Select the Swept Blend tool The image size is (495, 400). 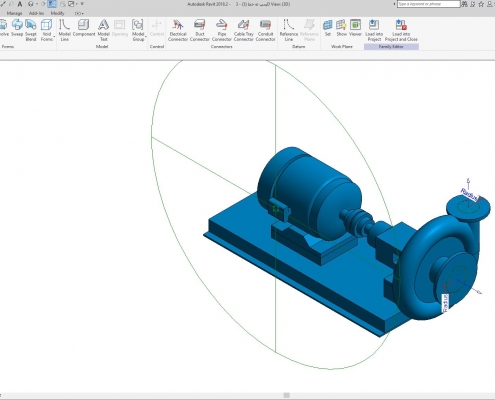click(31, 30)
